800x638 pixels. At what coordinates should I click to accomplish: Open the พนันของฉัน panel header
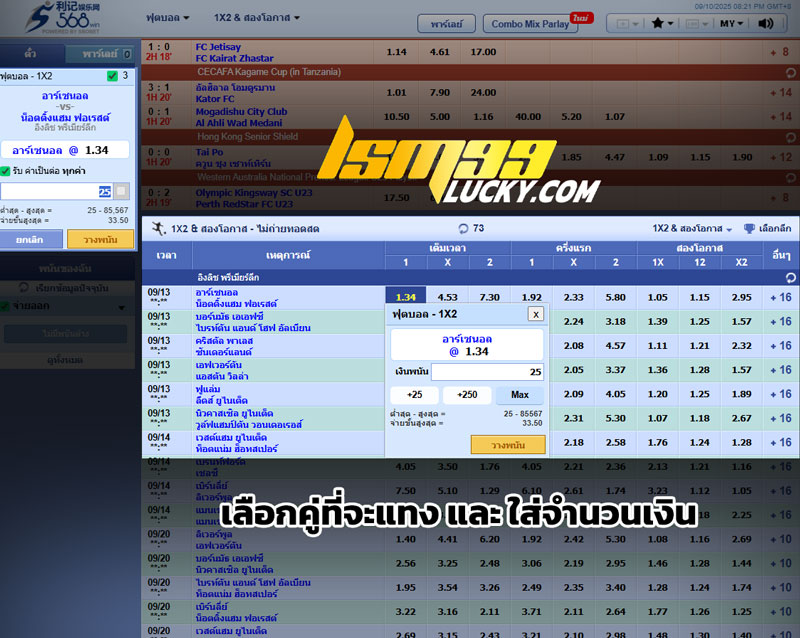click(x=65, y=268)
